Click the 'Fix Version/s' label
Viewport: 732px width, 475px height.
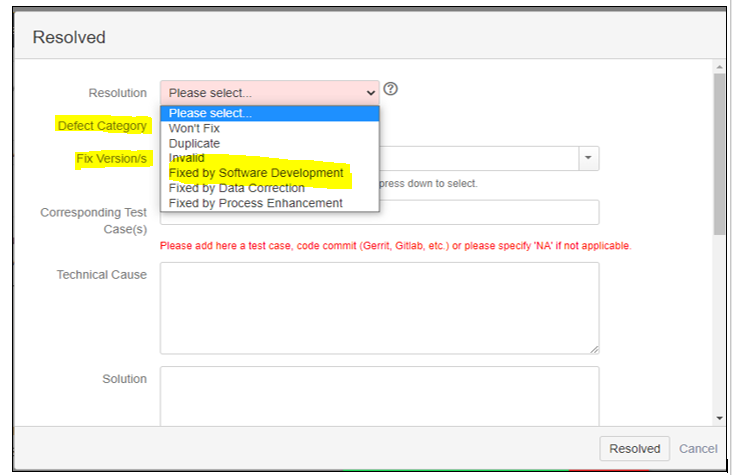coord(112,159)
